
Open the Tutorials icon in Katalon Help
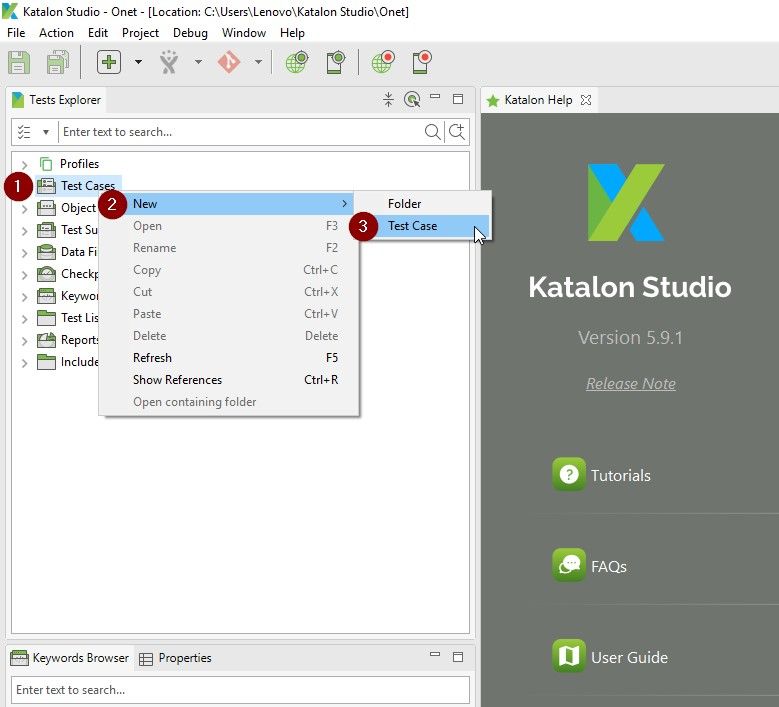tap(569, 475)
